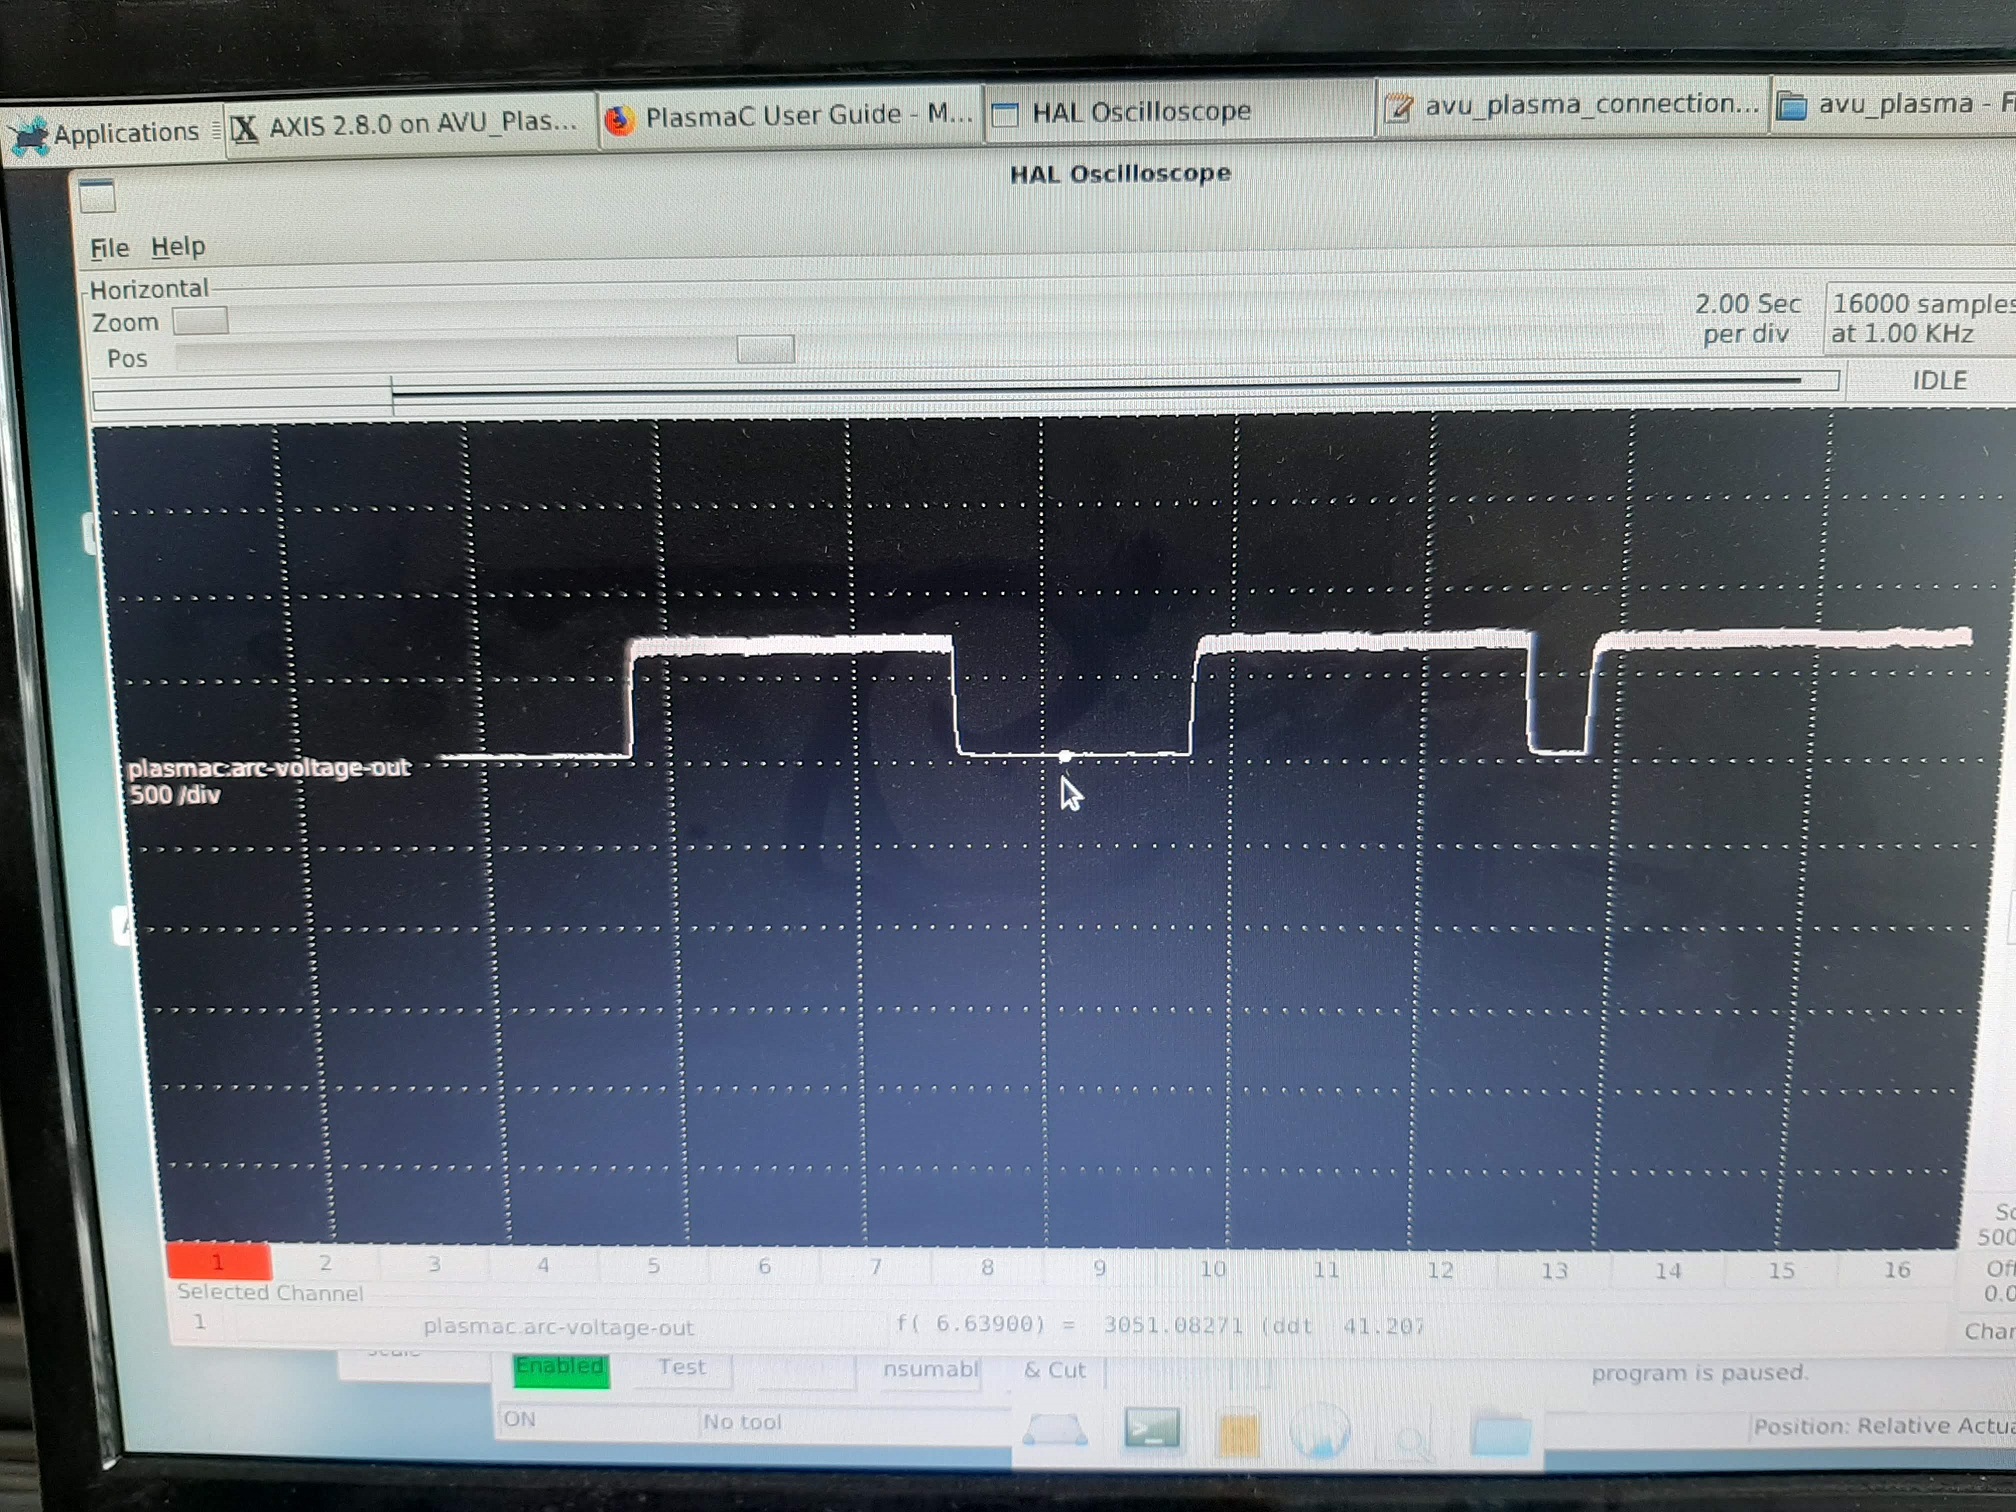This screenshot has height=1512, width=2016.
Task: Open the terminal icon in the dock
Action: pyautogui.click(x=1152, y=1430)
